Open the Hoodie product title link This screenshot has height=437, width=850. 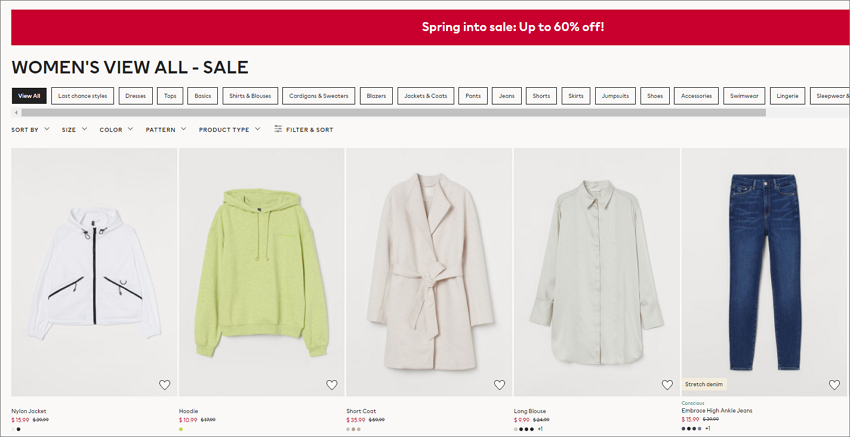click(x=189, y=411)
